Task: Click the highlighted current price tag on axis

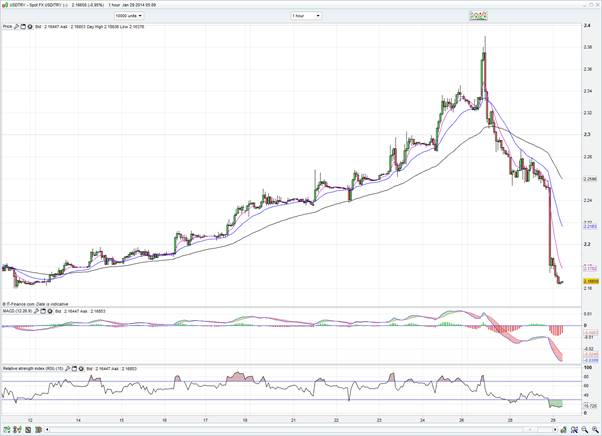Action: pos(591,282)
